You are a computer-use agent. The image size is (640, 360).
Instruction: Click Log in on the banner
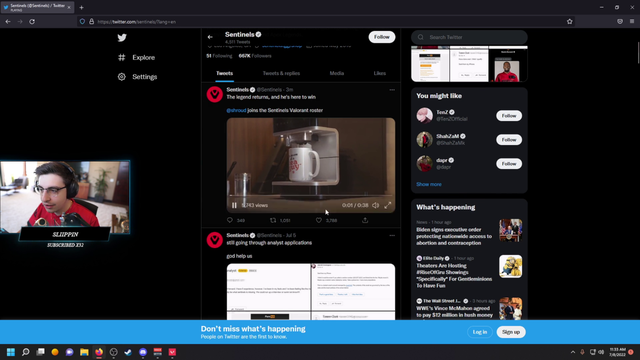(x=480, y=332)
